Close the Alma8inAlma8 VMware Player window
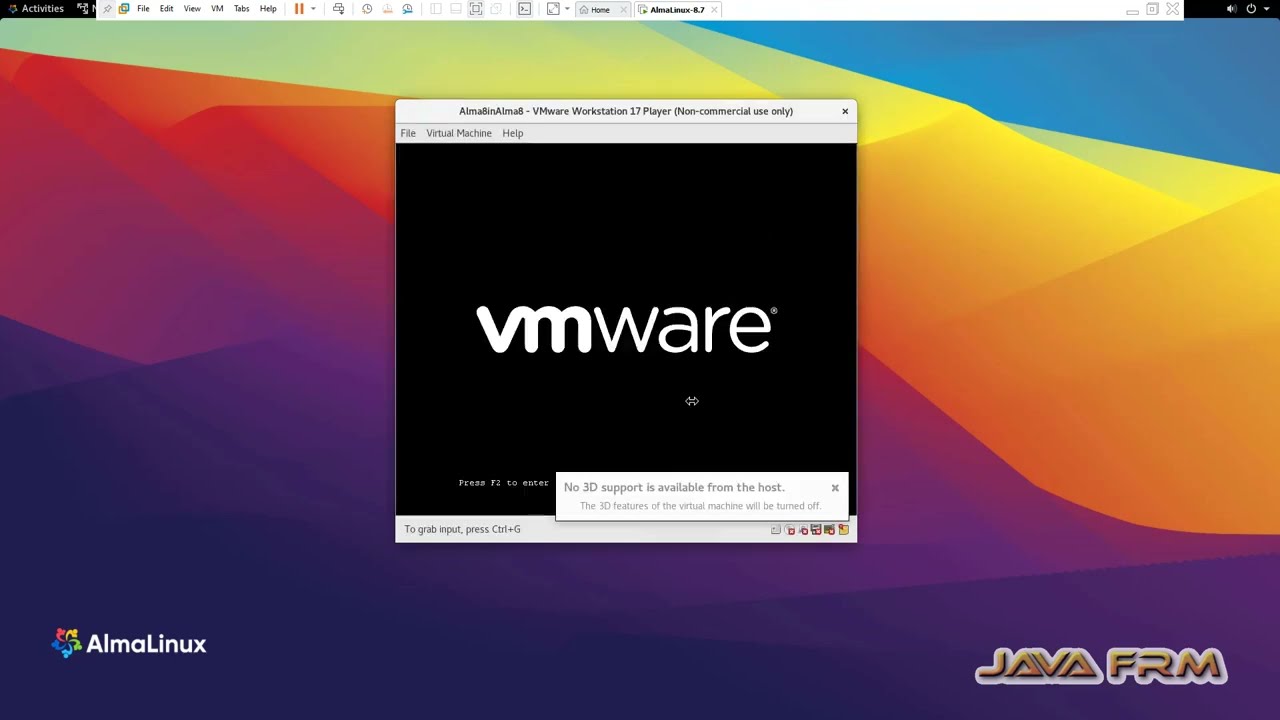 coord(845,111)
